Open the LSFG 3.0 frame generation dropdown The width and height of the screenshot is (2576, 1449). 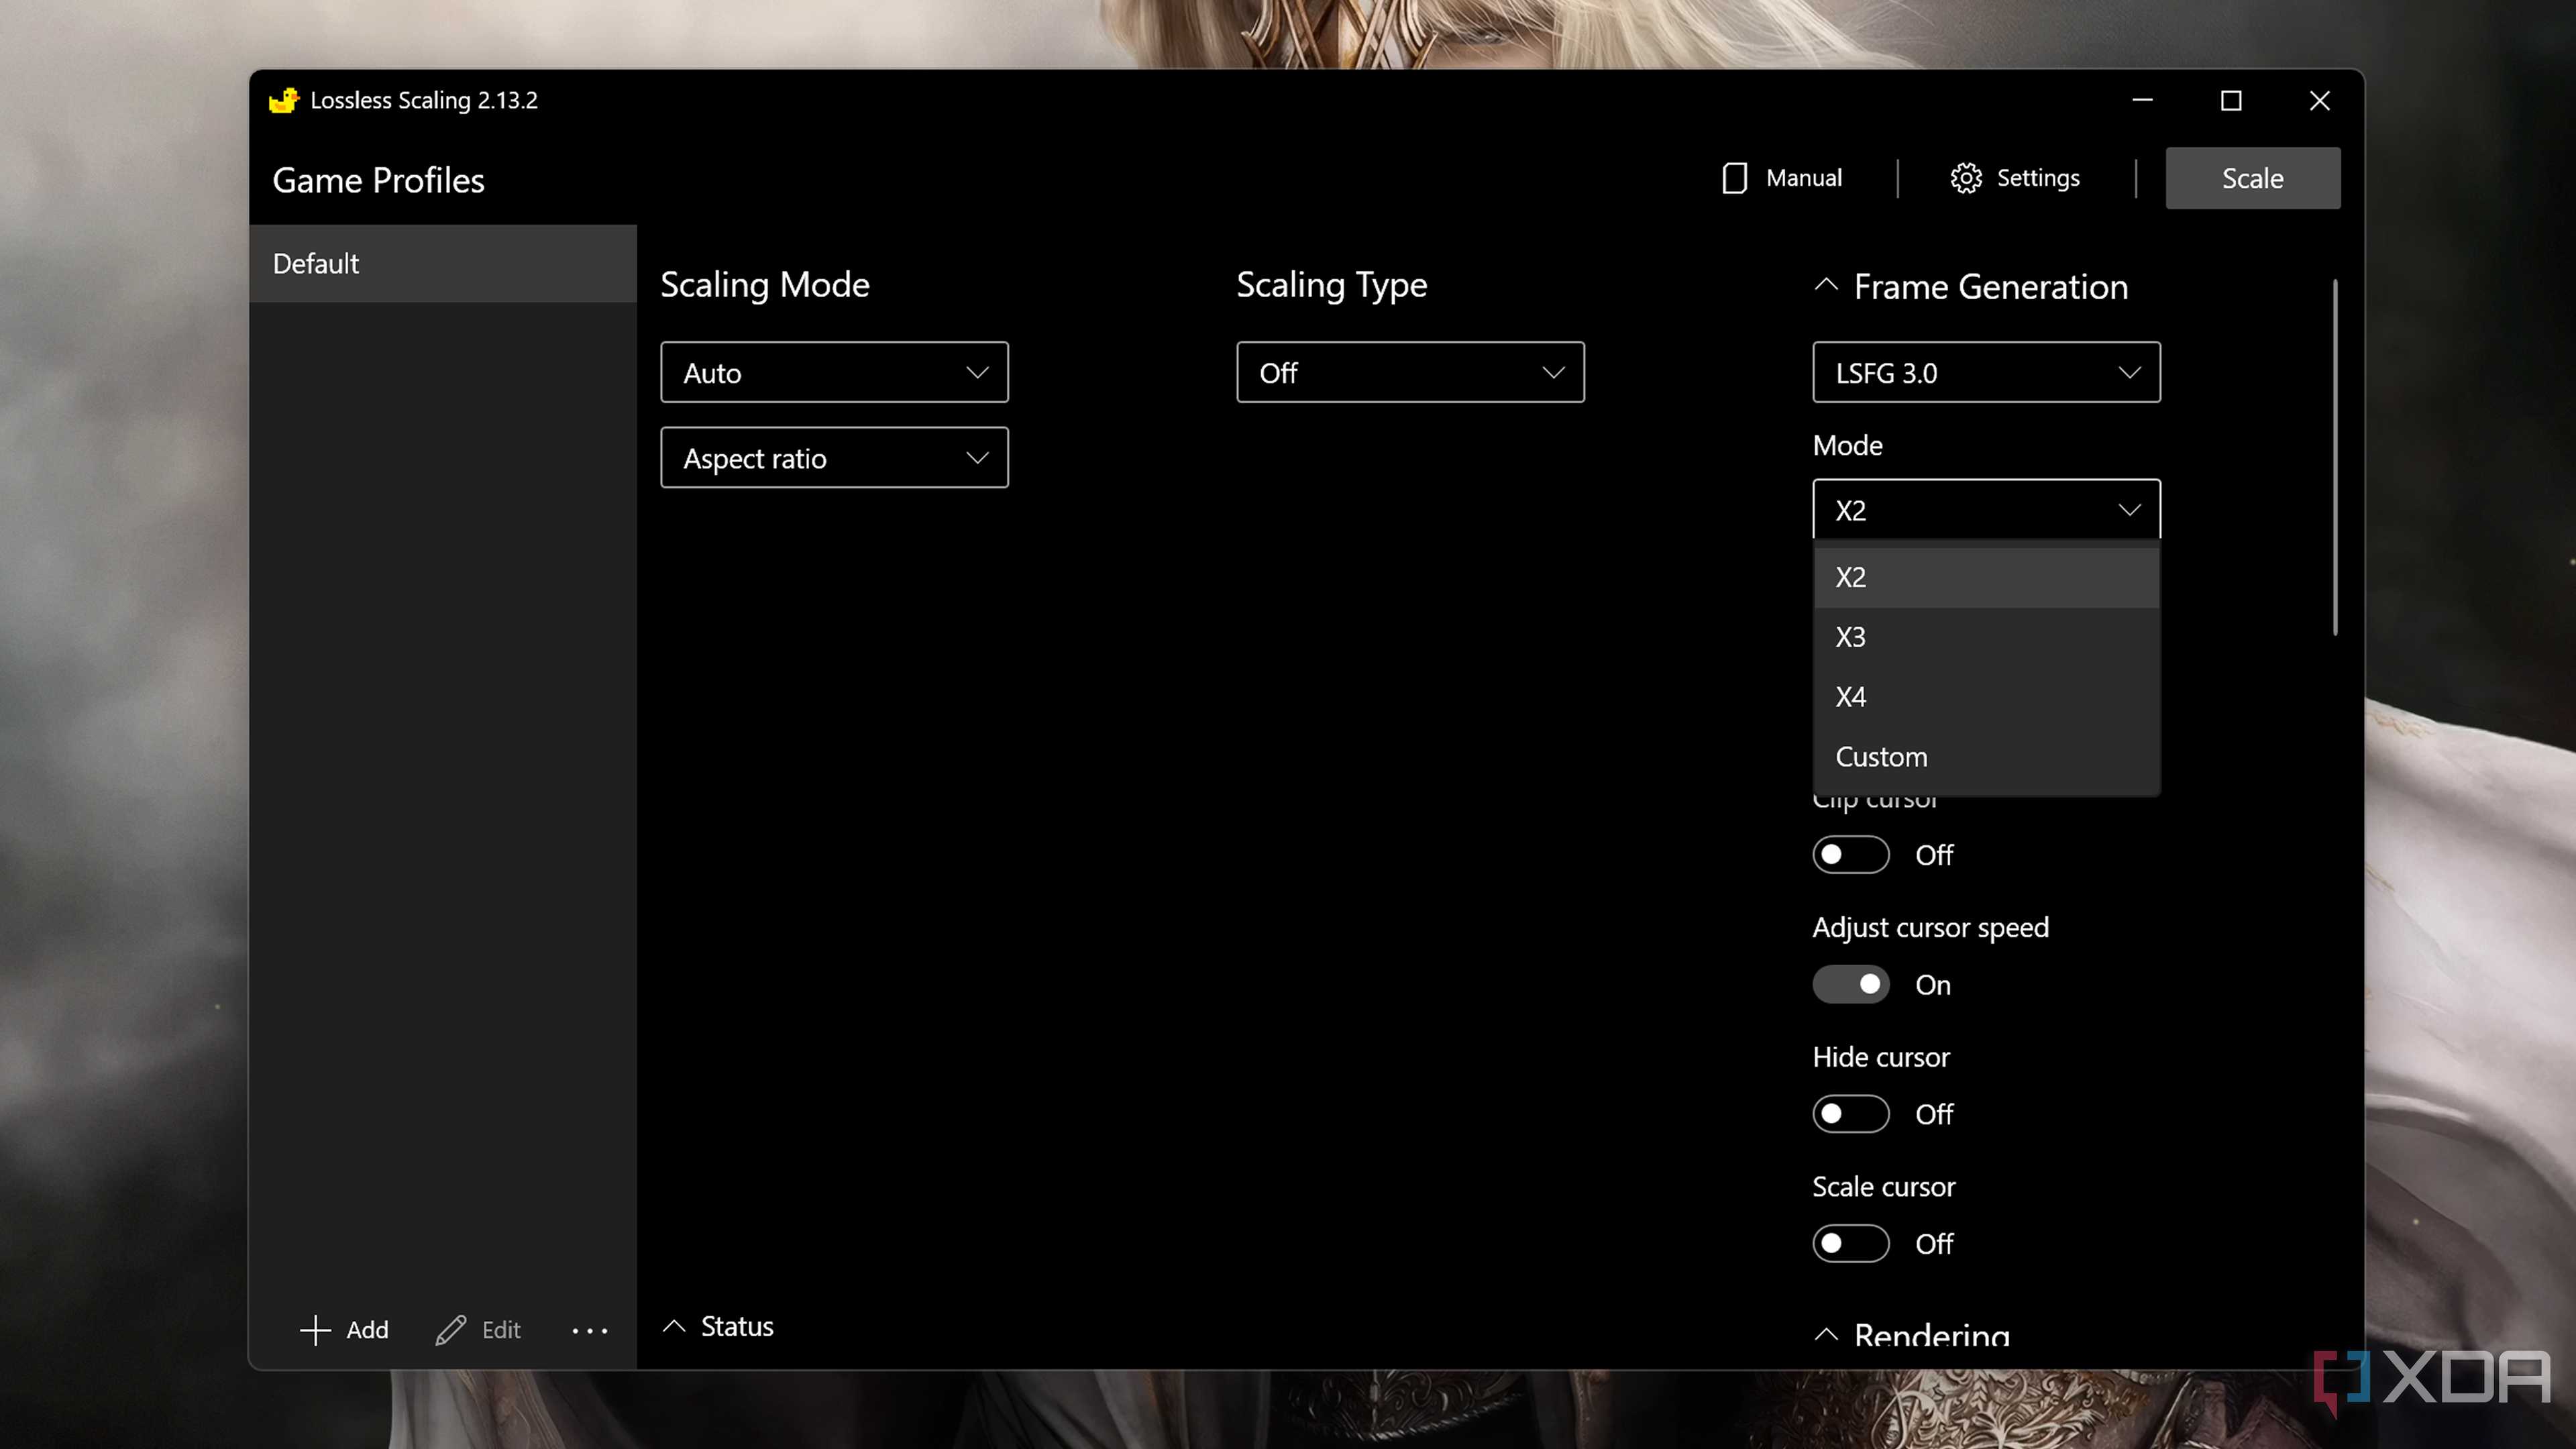coord(1986,373)
